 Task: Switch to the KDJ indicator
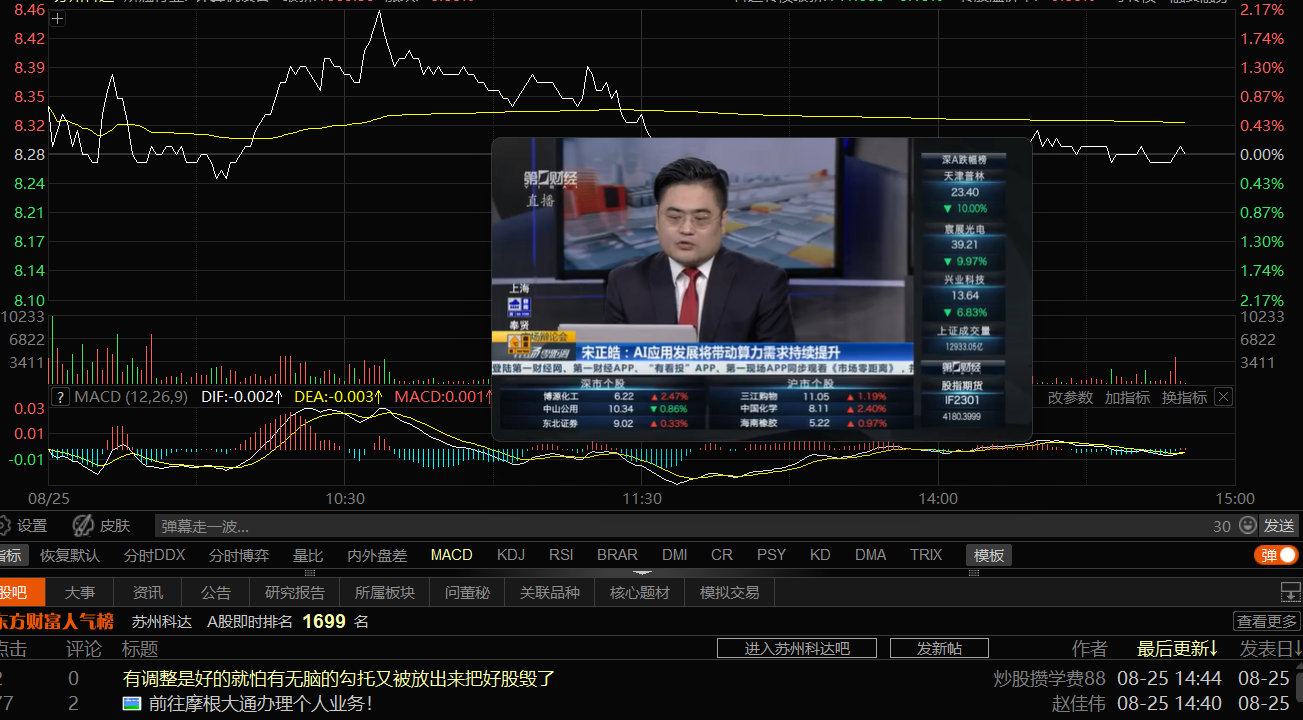[x=510, y=555]
